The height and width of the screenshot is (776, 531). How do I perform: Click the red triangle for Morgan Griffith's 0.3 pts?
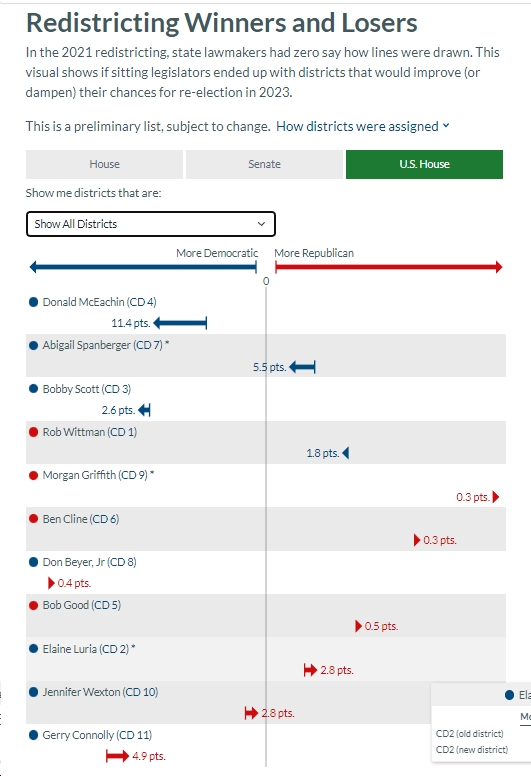click(496, 497)
